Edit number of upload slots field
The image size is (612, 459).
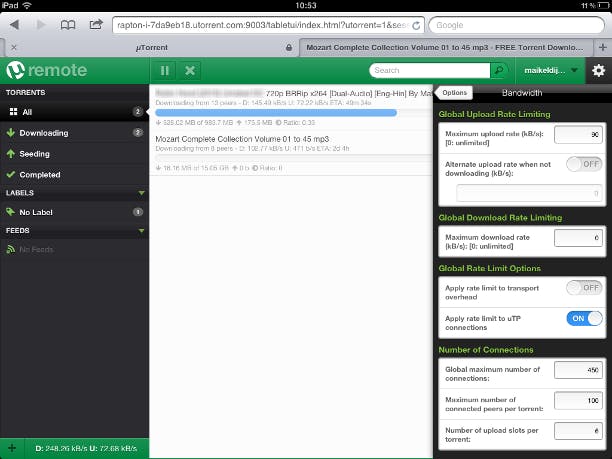[x=578, y=431]
